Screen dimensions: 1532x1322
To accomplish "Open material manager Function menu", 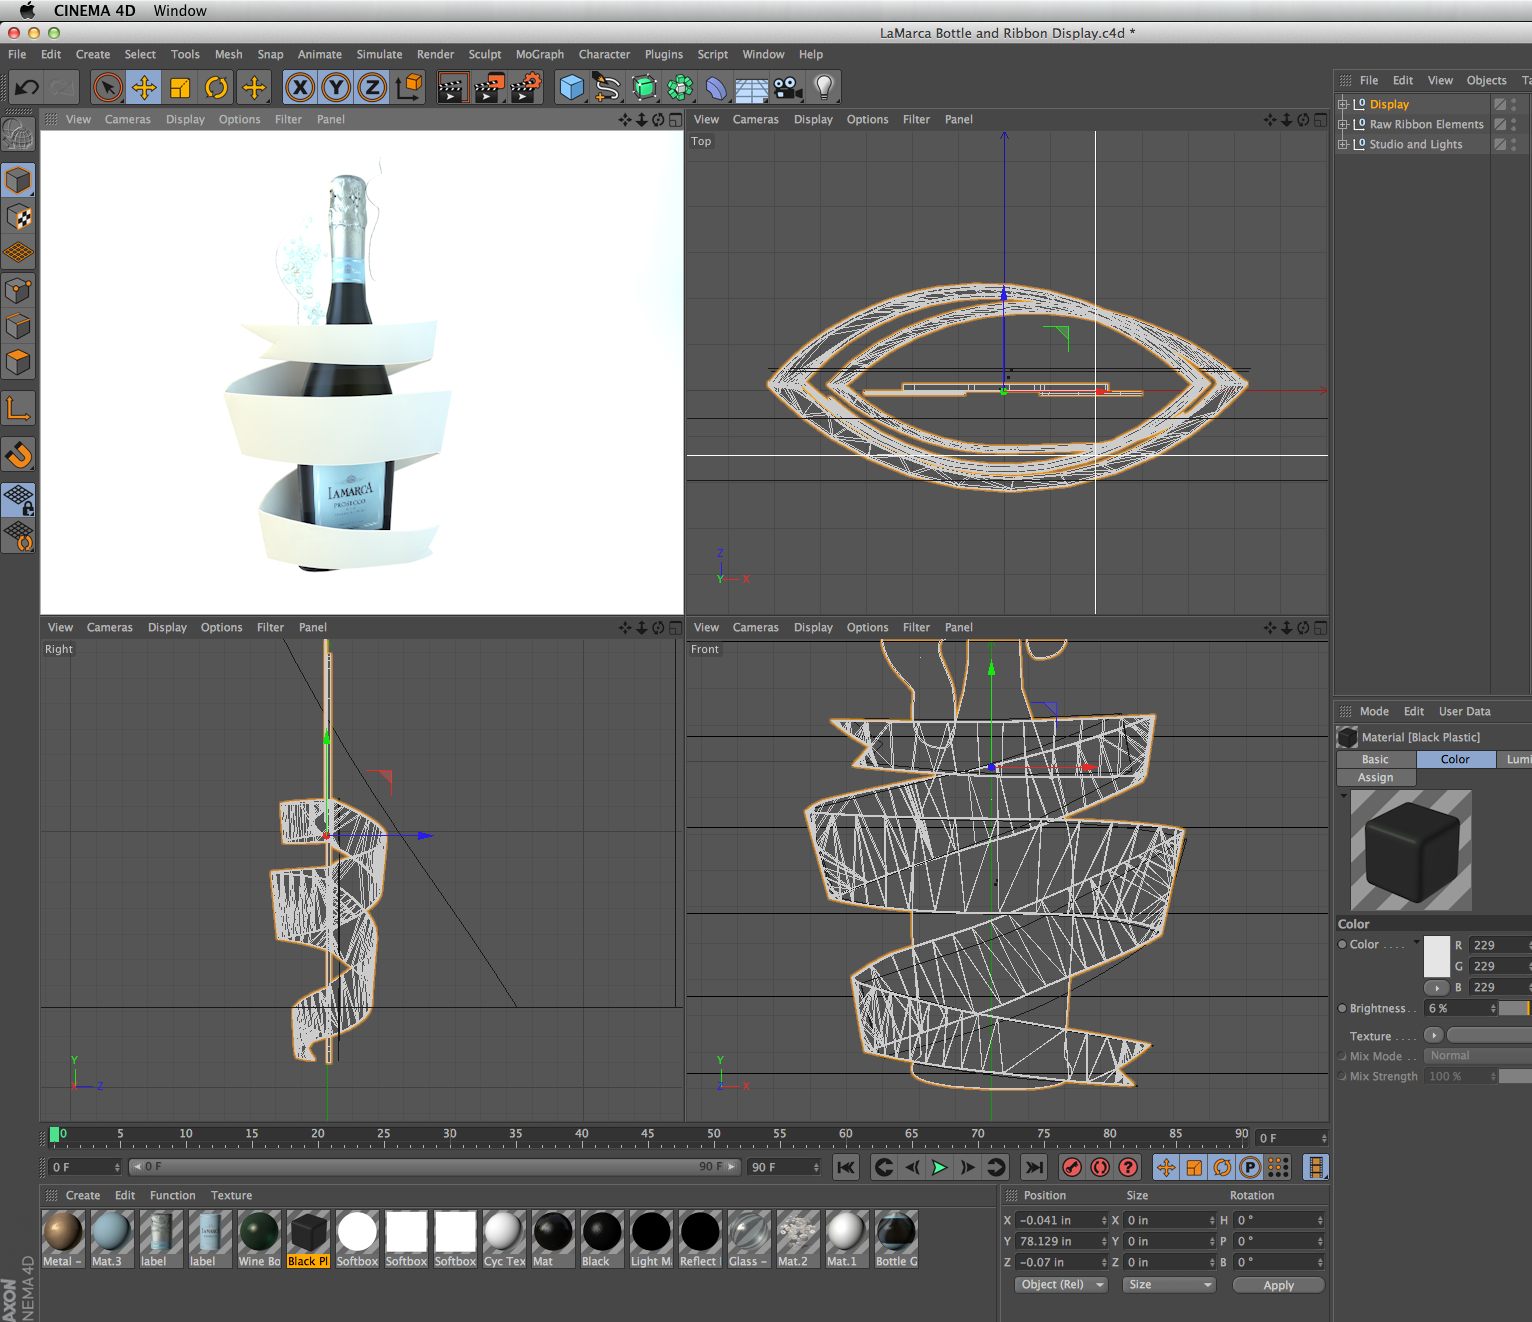I will [172, 1196].
